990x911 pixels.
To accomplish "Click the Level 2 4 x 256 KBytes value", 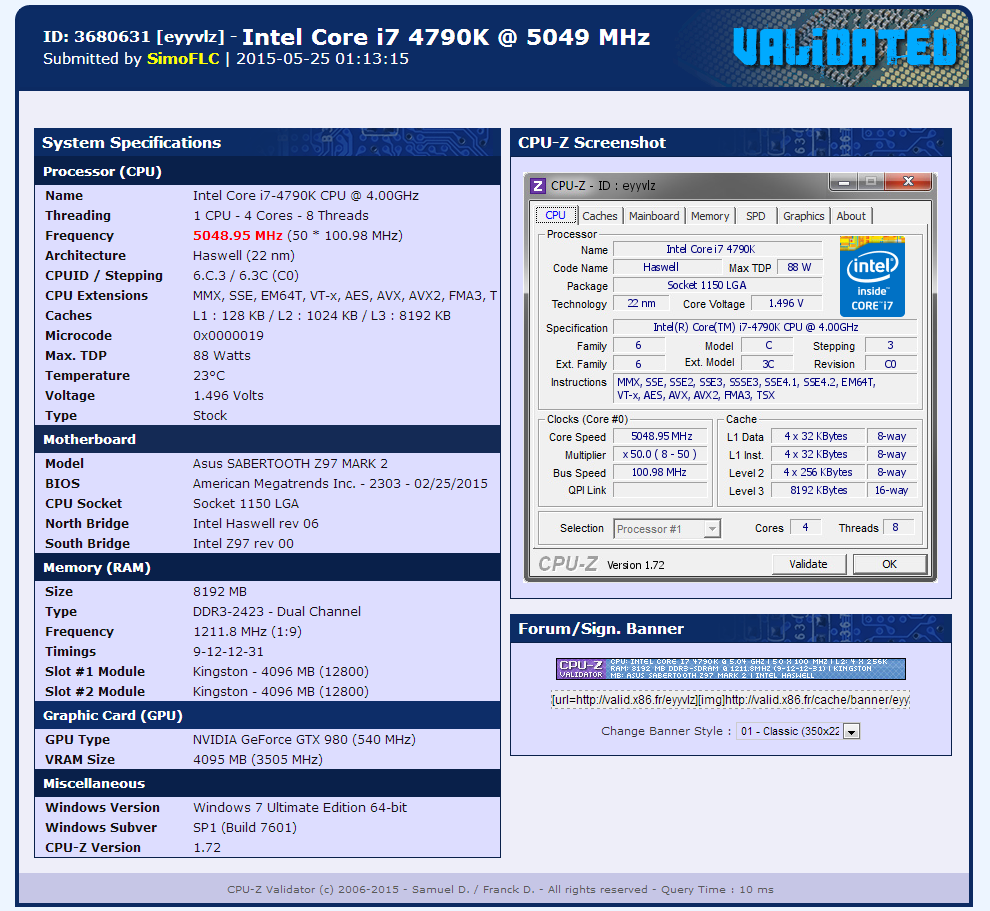I will pyautogui.click(x=818, y=472).
